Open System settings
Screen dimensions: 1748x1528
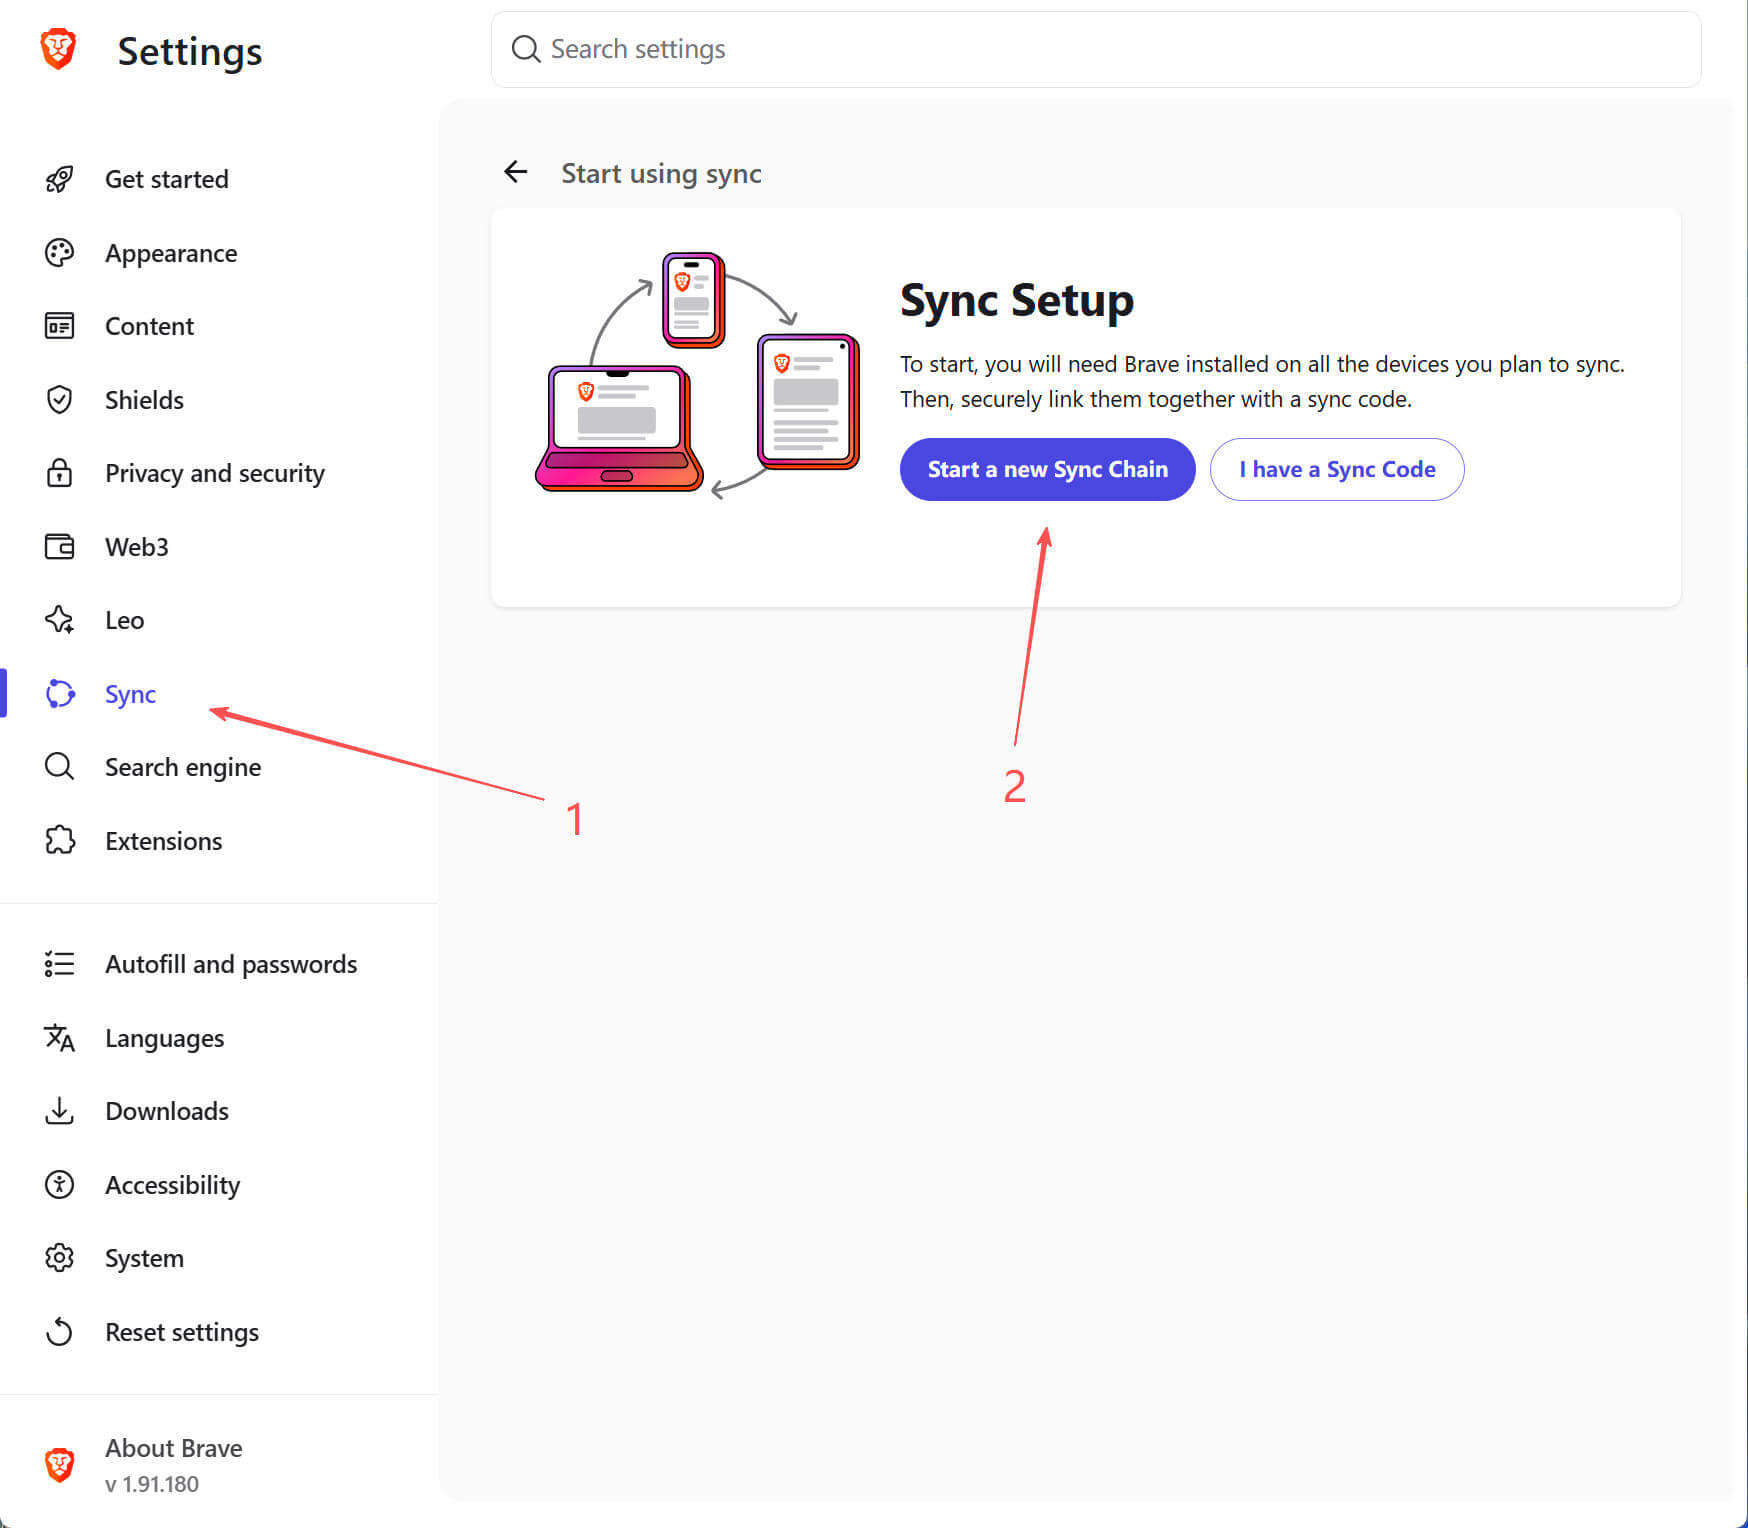(144, 1258)
